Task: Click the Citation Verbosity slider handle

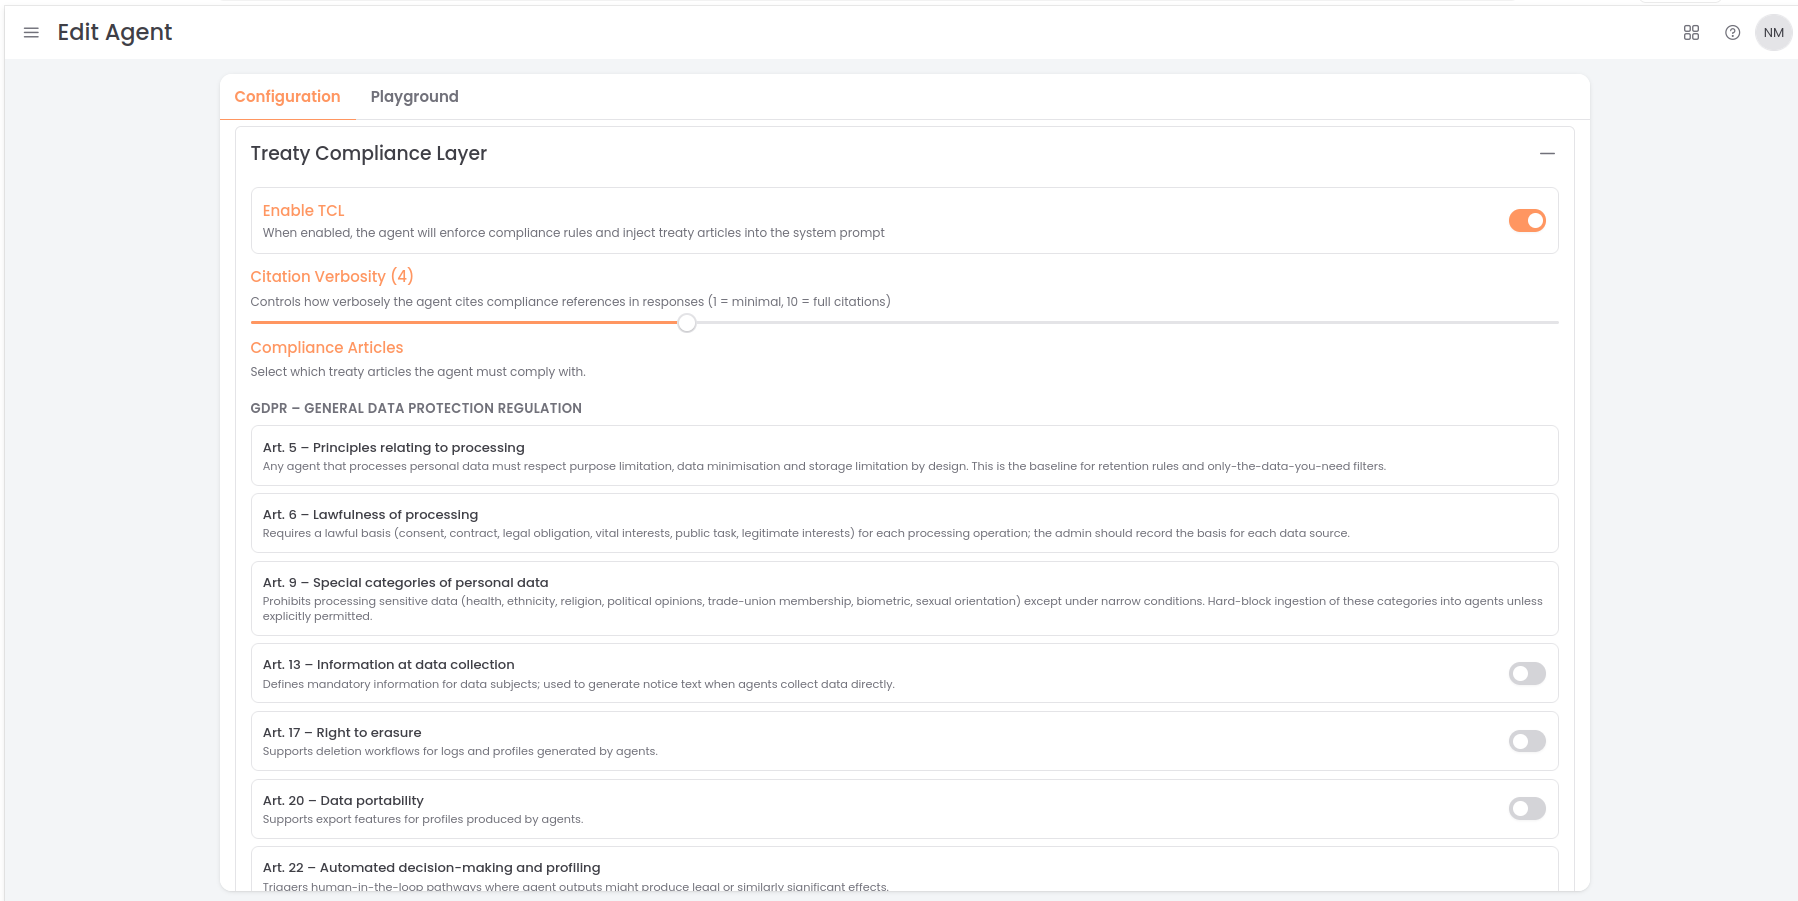Action: click(x=686, y=323)
